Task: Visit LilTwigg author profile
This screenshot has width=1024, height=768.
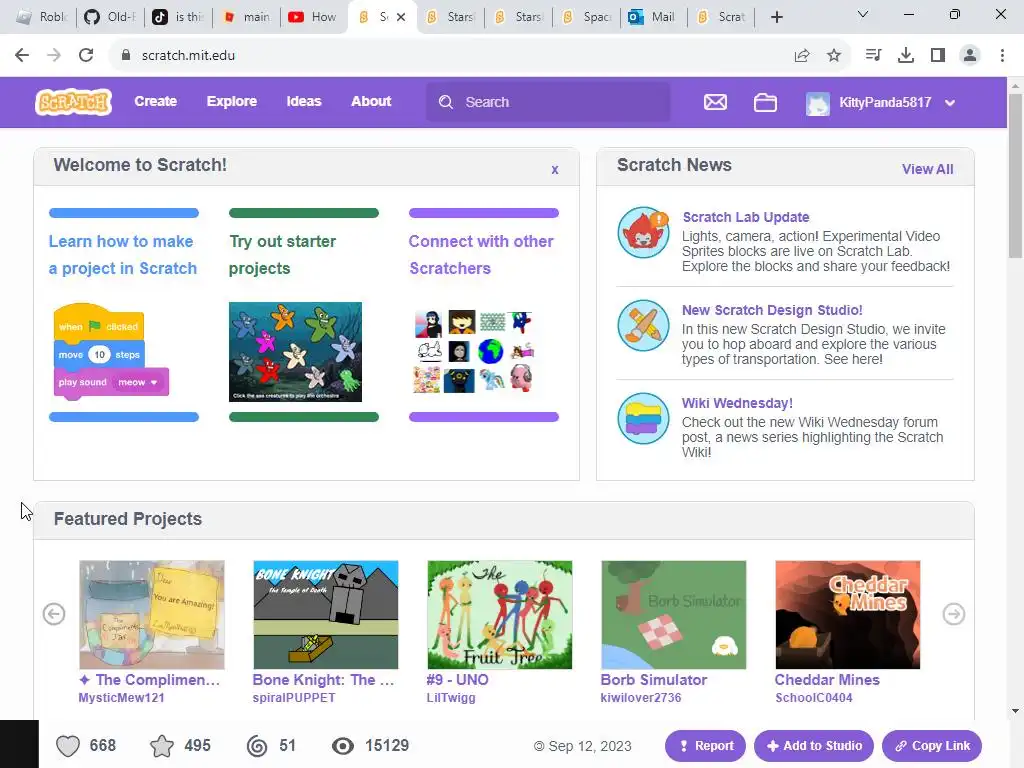Action: (451, 697)
